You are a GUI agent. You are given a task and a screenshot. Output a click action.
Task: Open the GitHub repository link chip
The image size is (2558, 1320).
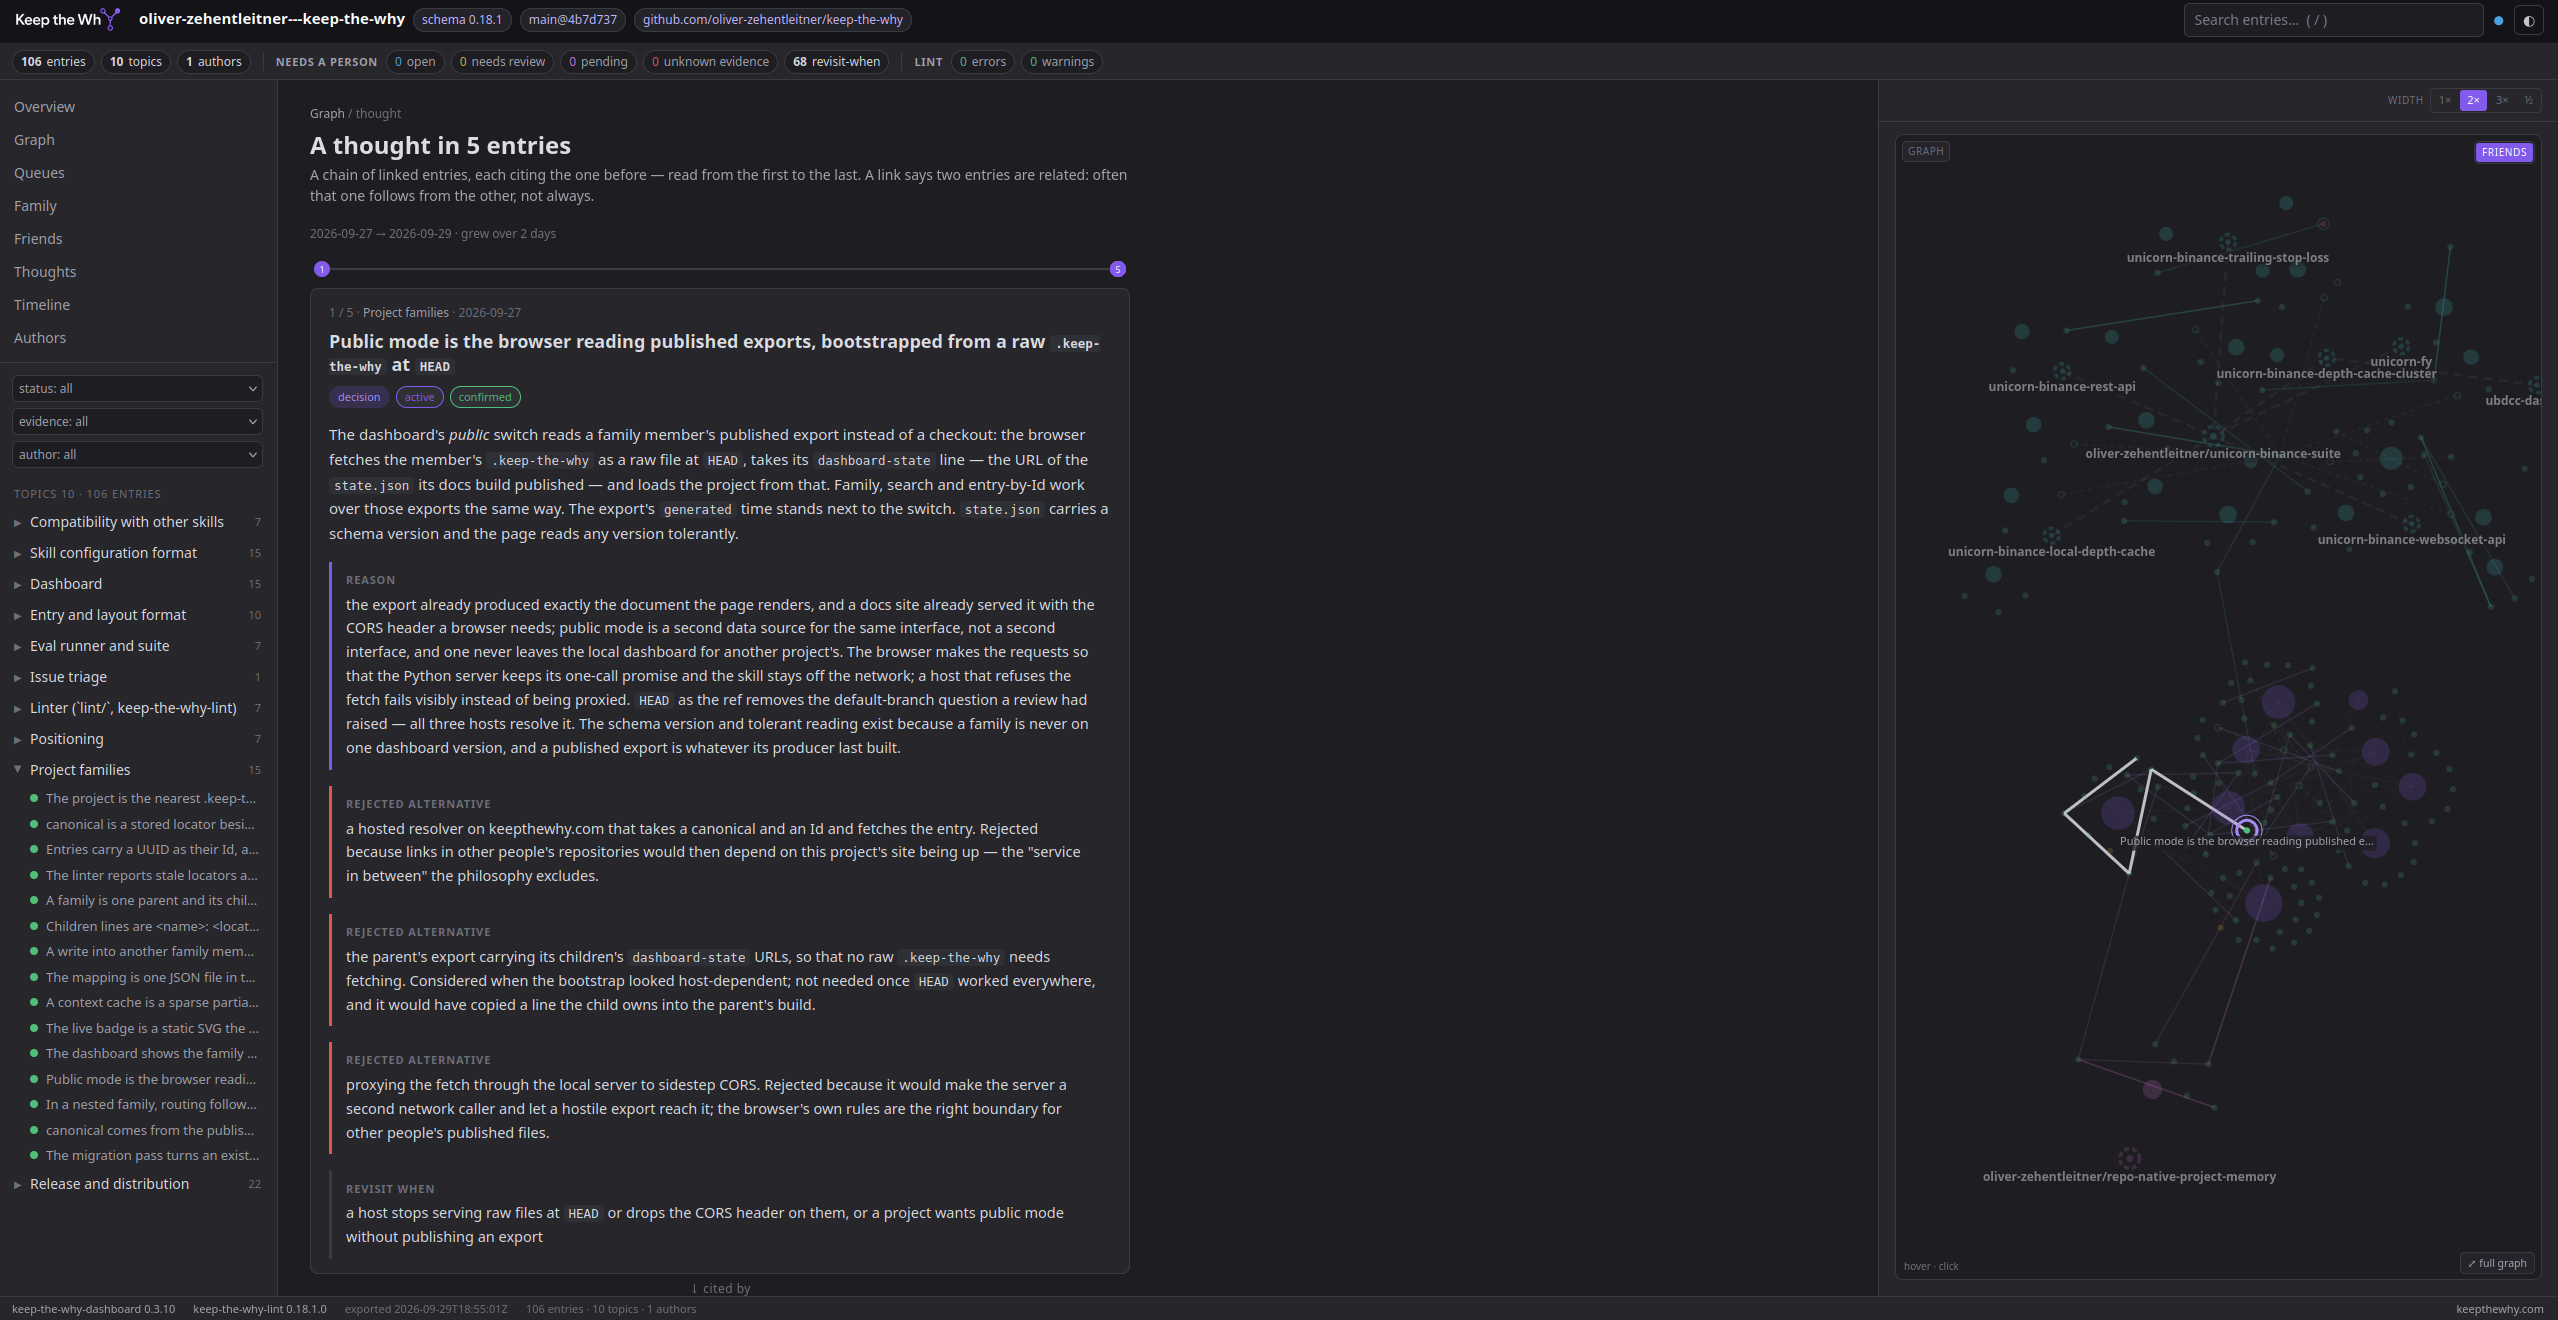tap(772, 20)
